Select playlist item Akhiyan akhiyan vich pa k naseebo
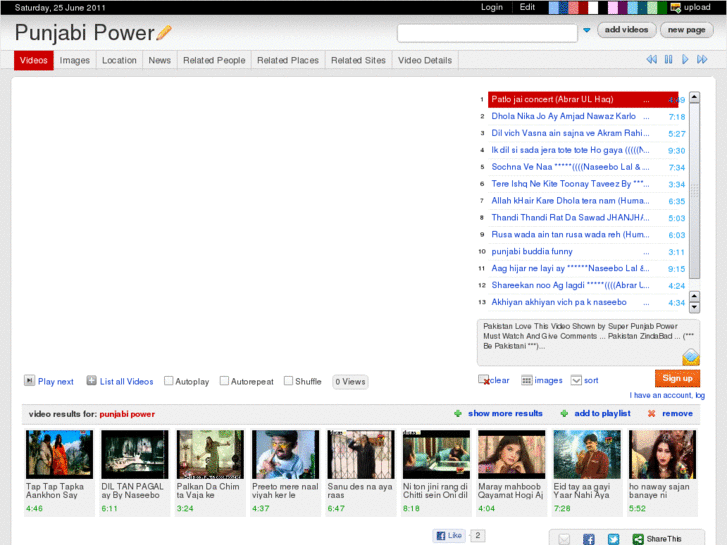 tap(582, 302)
